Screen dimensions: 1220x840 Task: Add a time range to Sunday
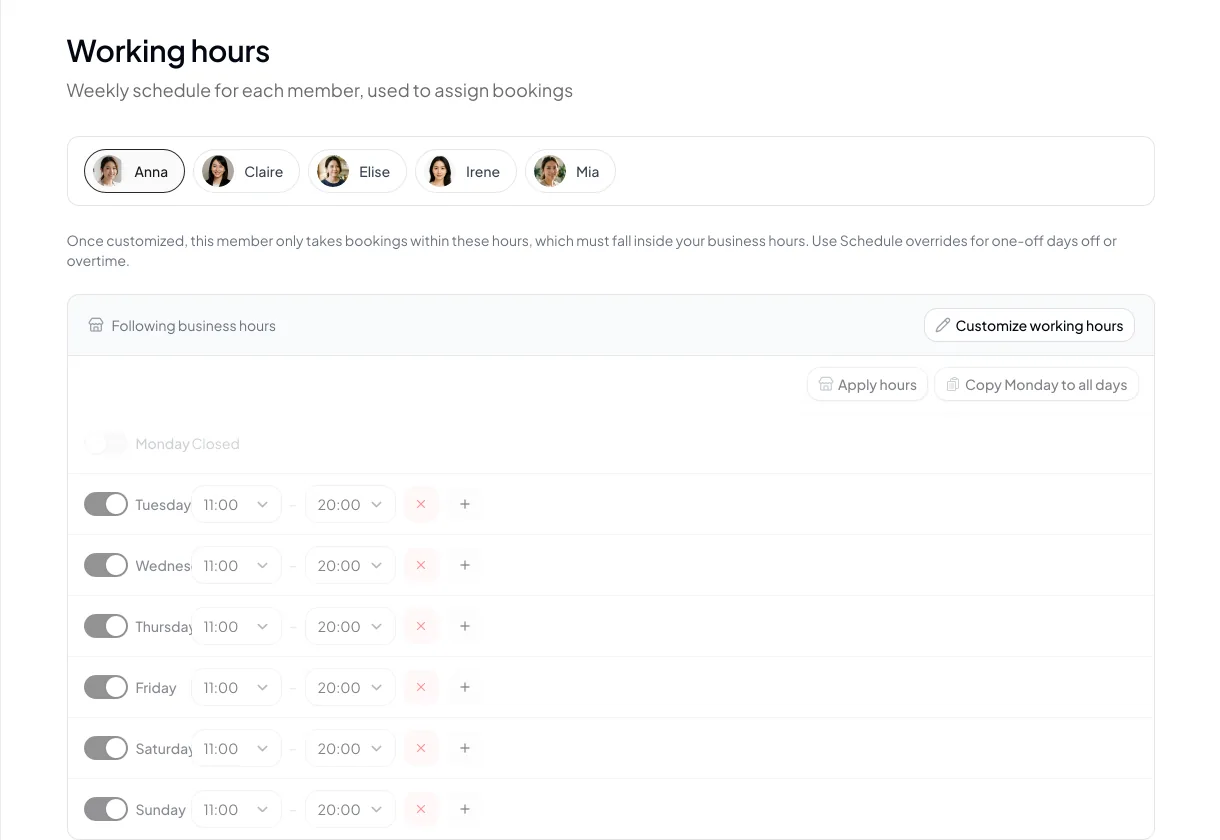(465, 809)
